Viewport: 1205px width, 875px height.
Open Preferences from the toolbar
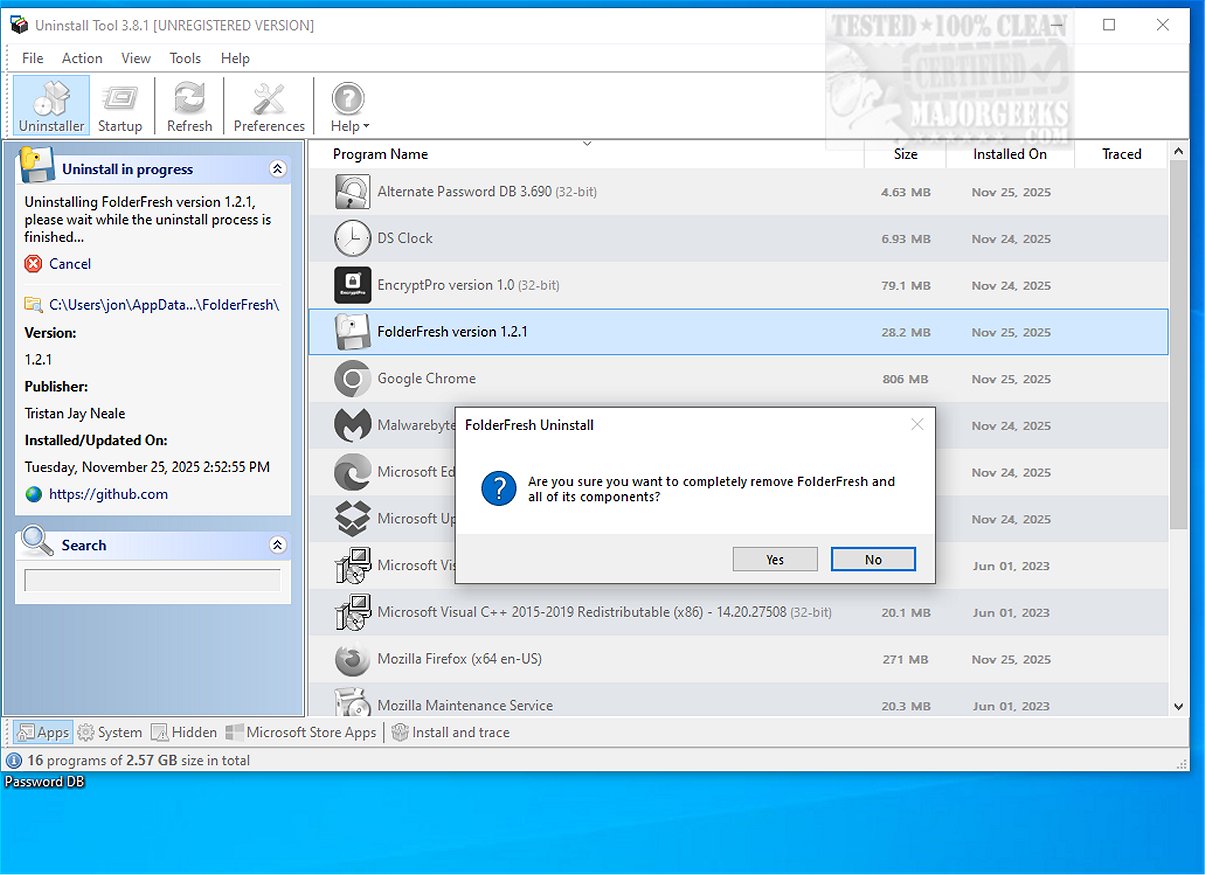tap(269, 106)
